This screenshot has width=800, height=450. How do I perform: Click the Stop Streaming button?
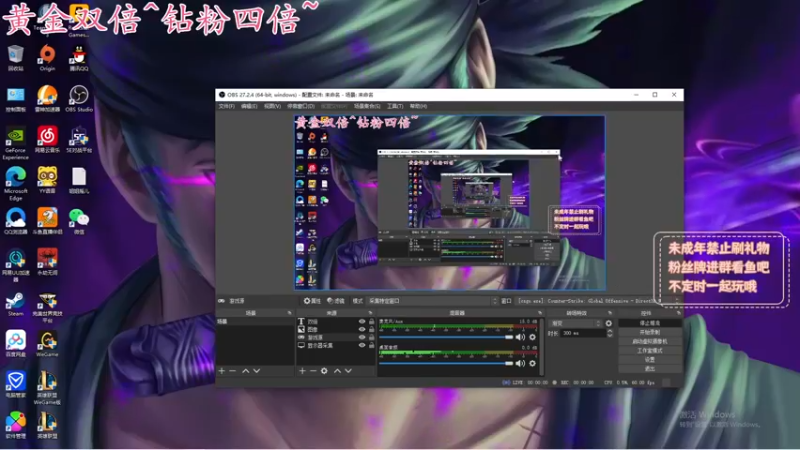[x=649, y=323]
